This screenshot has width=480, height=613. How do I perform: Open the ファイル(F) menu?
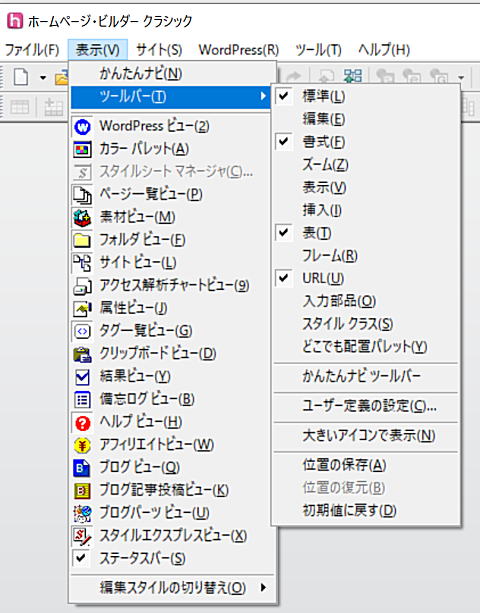[x=32, y=50]
